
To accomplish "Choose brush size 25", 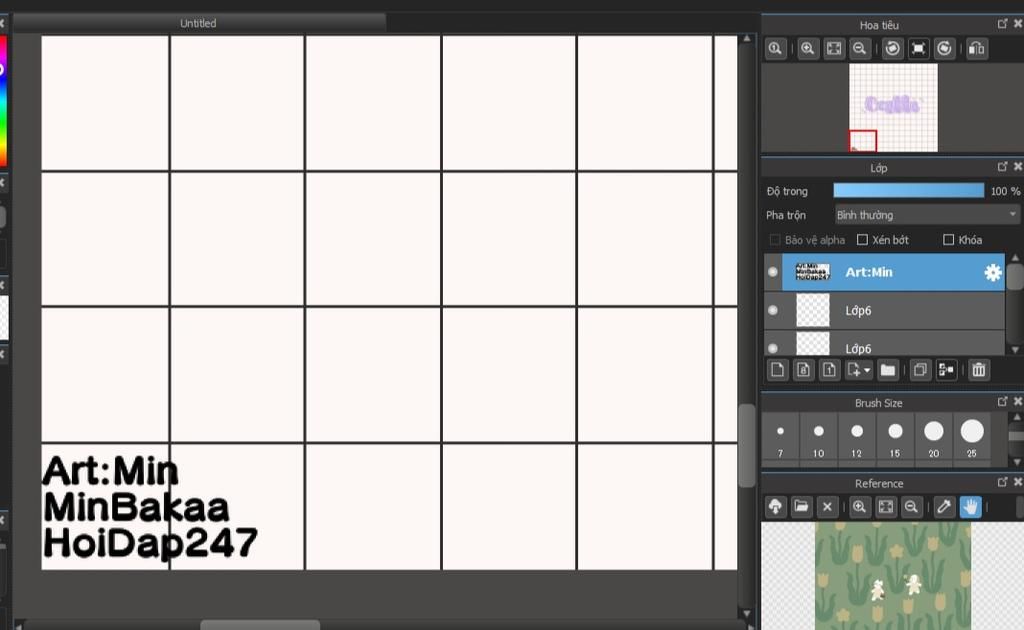I will 972,439.
